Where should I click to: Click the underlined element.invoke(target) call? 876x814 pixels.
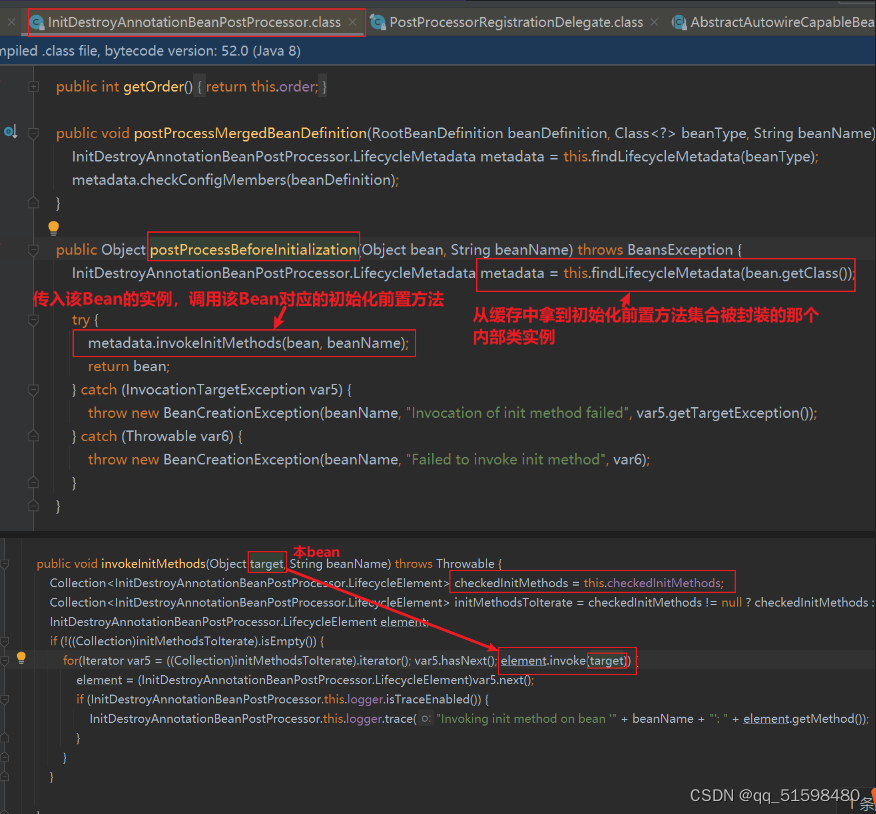point(566,660)
